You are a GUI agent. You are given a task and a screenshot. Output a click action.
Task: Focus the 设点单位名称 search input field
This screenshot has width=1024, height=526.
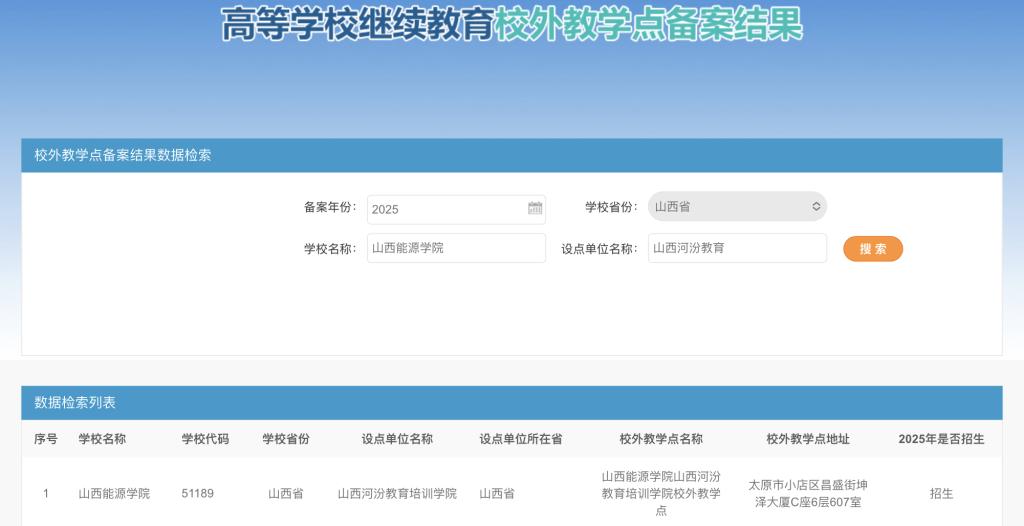[x=737, y=248]
